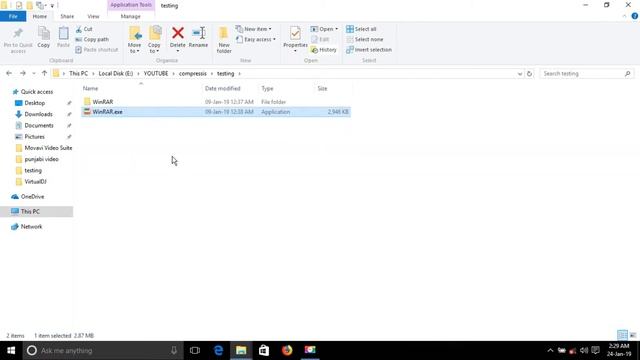Open Movavi Video Suite folder
Image resolution: width=640 pixels, height=360 pixels.
(48, 148)
